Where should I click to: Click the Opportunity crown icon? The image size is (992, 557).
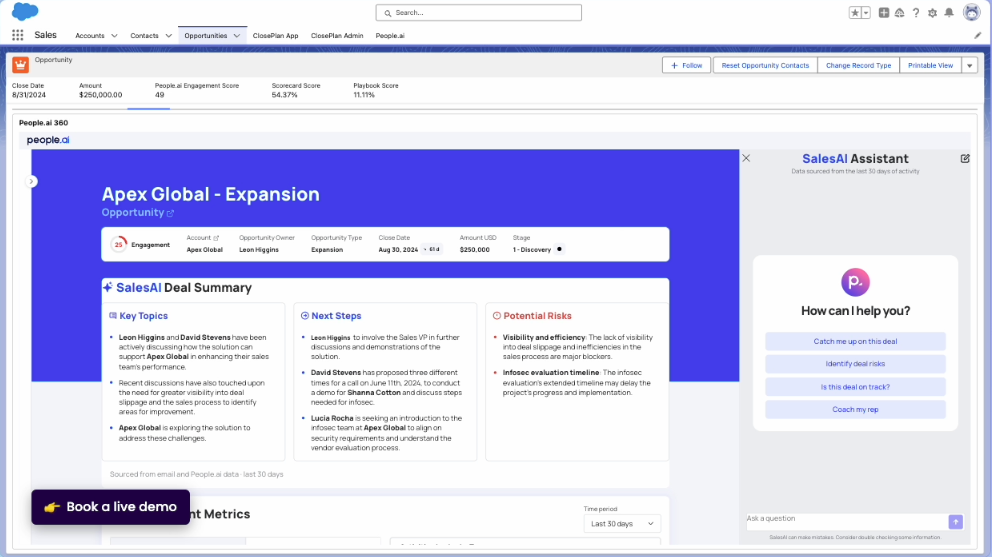tap(20, 65)
